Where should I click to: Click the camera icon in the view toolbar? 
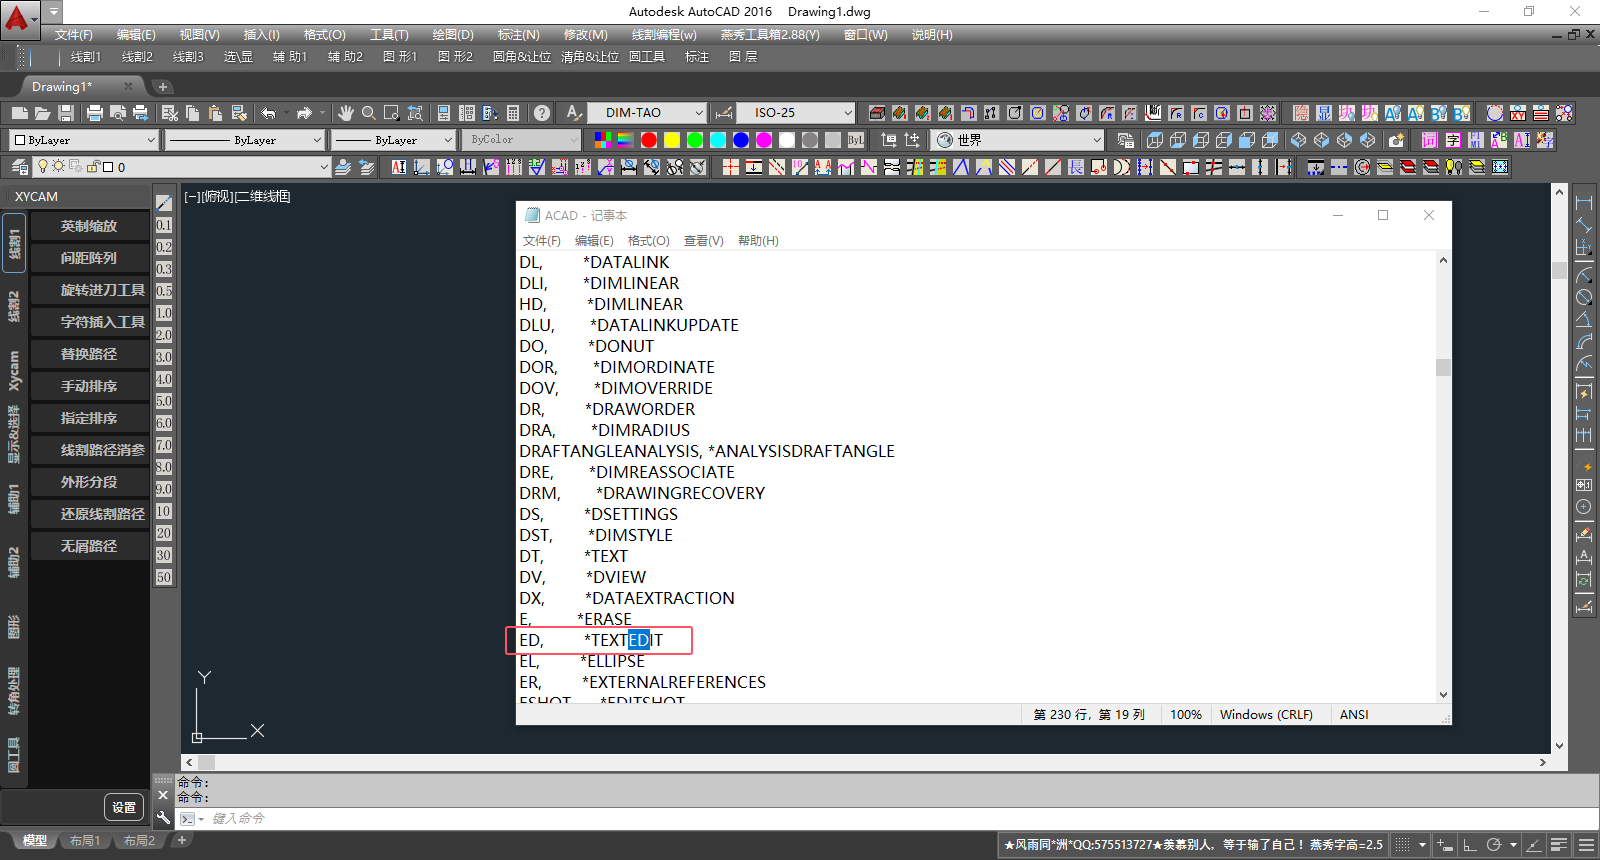pyautogui.click(x=1396, y=140)
